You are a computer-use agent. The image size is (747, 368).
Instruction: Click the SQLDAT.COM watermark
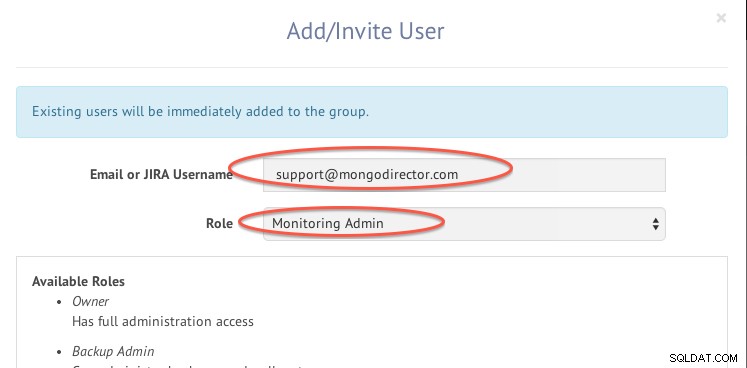[703, 358]
